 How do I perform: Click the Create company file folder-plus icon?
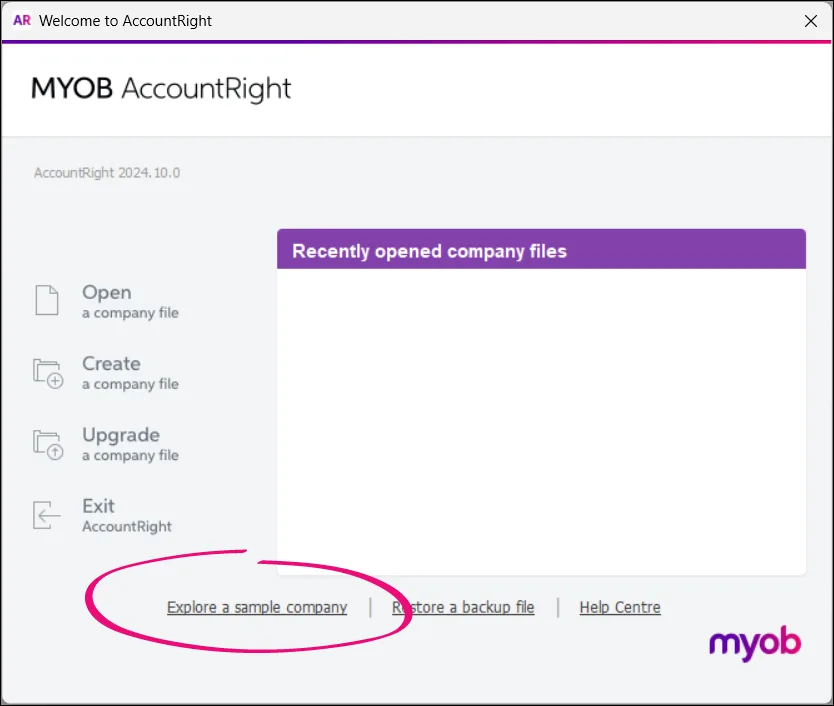tap(48, 373)
